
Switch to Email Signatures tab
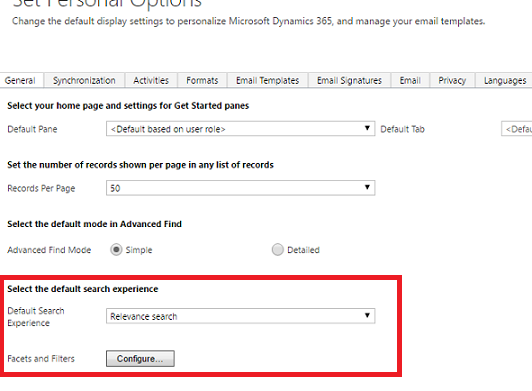coord(349,80)
